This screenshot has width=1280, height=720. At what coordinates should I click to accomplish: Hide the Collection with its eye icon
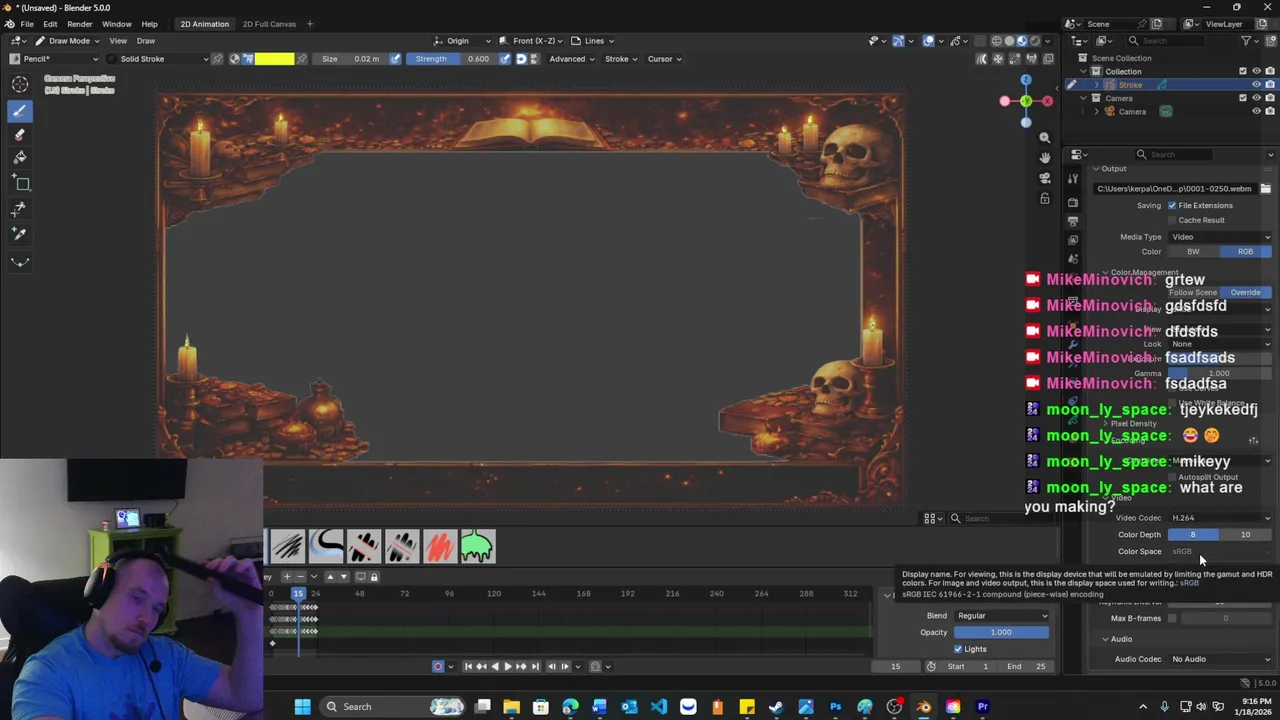[1257, 71]
